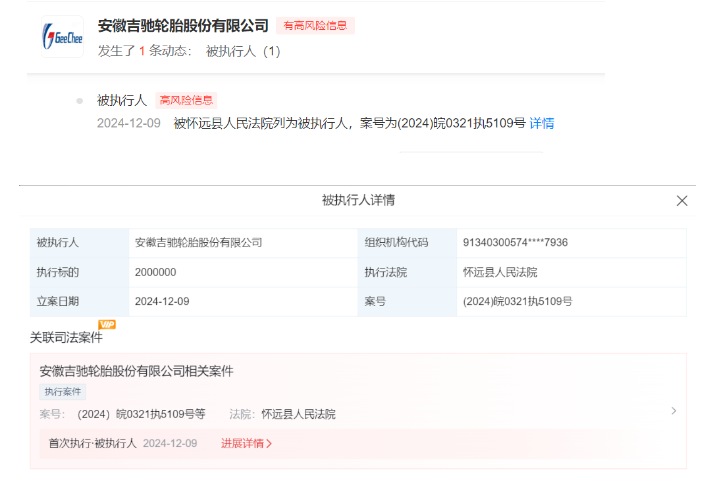The height and width of the screenshot is (488, 707).
Task: Click the 执行标的 amount 2000000
Action: 155,272
